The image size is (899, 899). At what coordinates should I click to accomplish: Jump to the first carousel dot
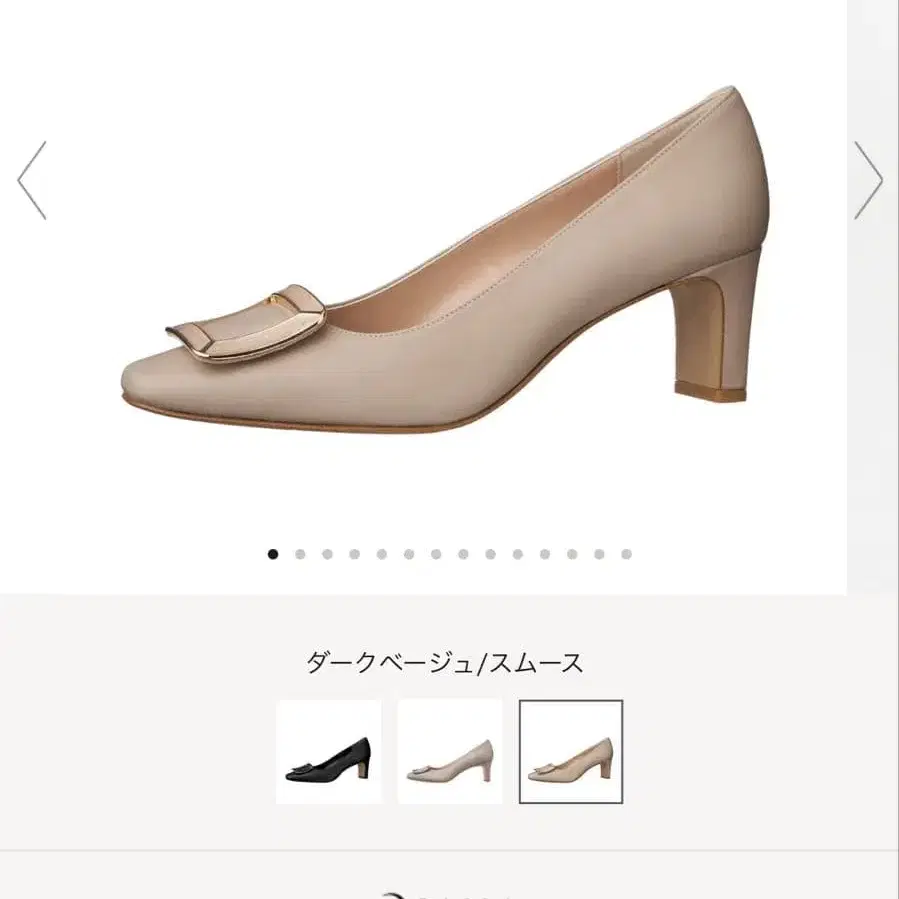[x=273, y=554]
